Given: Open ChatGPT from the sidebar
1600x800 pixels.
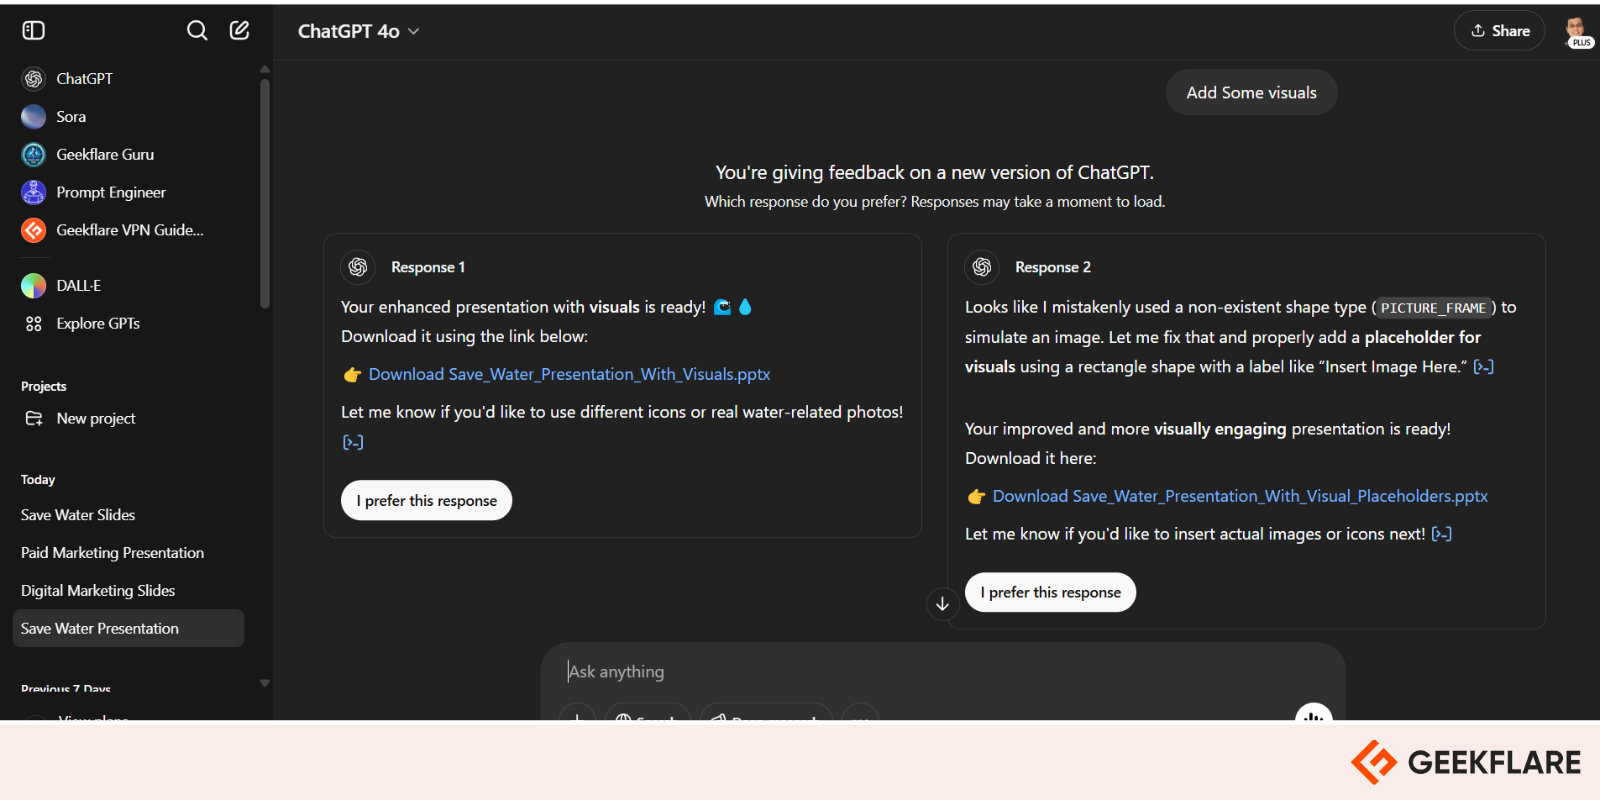Looking at the screenshot, I should pos(130,78).
